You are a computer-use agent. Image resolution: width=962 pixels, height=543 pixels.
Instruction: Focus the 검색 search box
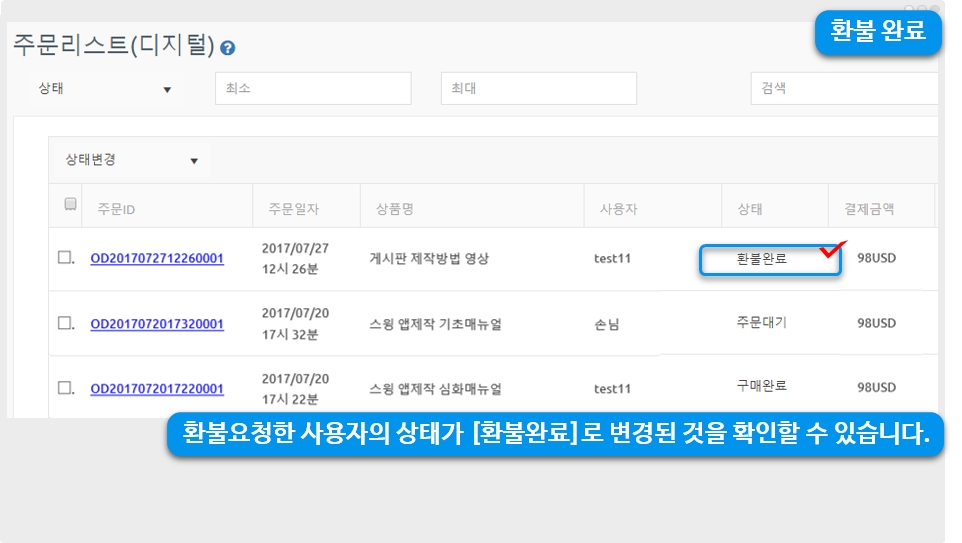click(x=844, y=89)
